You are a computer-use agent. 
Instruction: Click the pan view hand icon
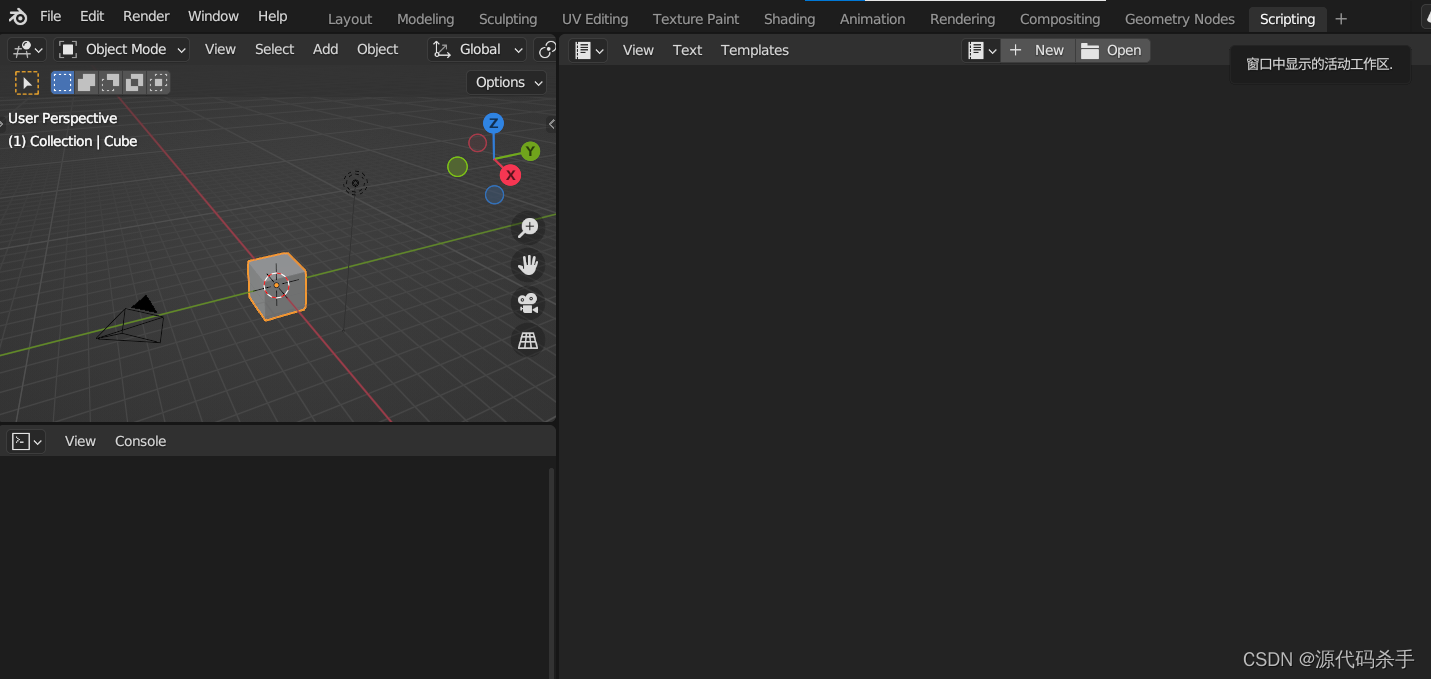pos(528,265)
